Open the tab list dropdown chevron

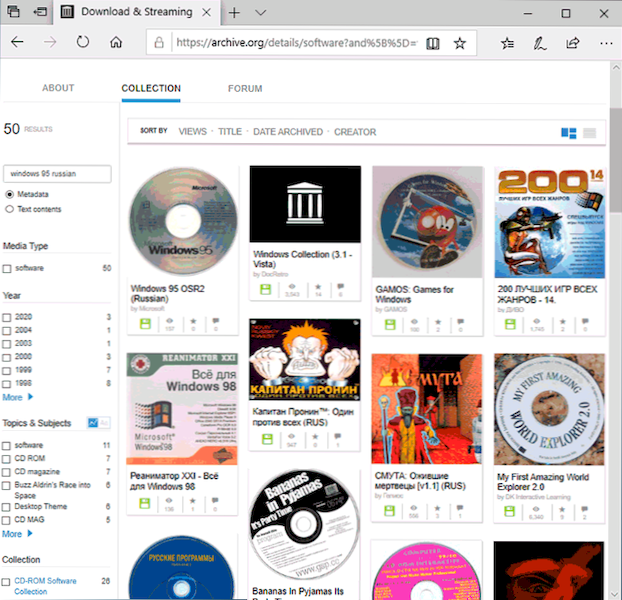[261, 13]
